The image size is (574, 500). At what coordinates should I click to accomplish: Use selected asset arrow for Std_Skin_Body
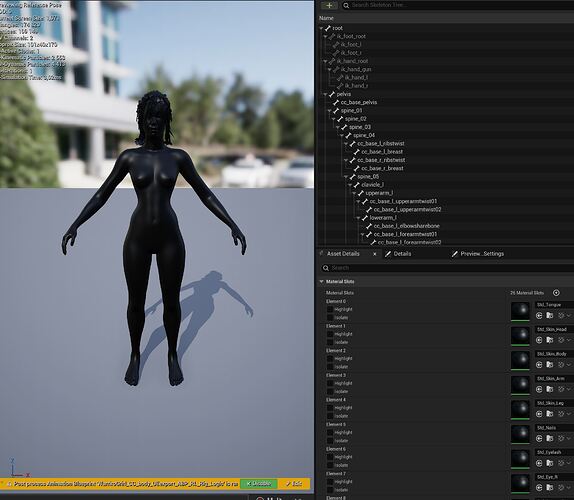(539, 365)
